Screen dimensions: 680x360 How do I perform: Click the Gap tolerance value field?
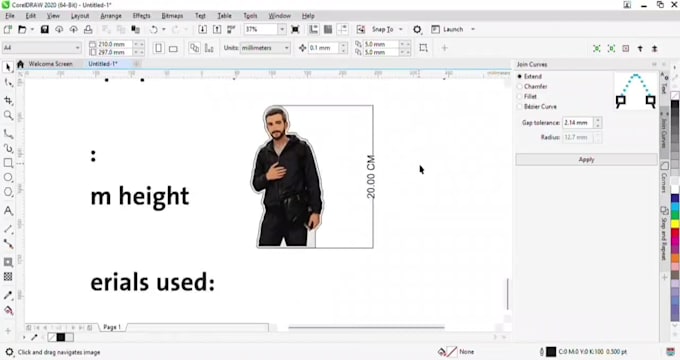(x=578, y=123)
